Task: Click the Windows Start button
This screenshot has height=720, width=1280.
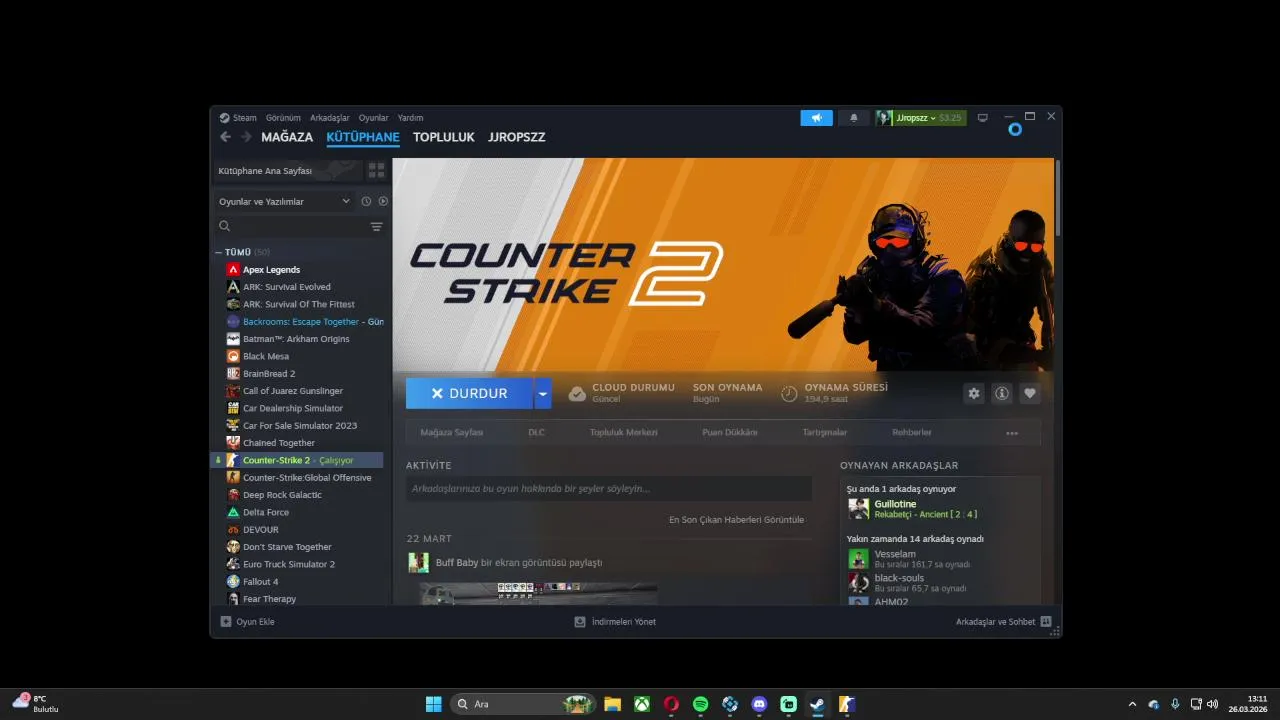Action: [x=434, y=704]
